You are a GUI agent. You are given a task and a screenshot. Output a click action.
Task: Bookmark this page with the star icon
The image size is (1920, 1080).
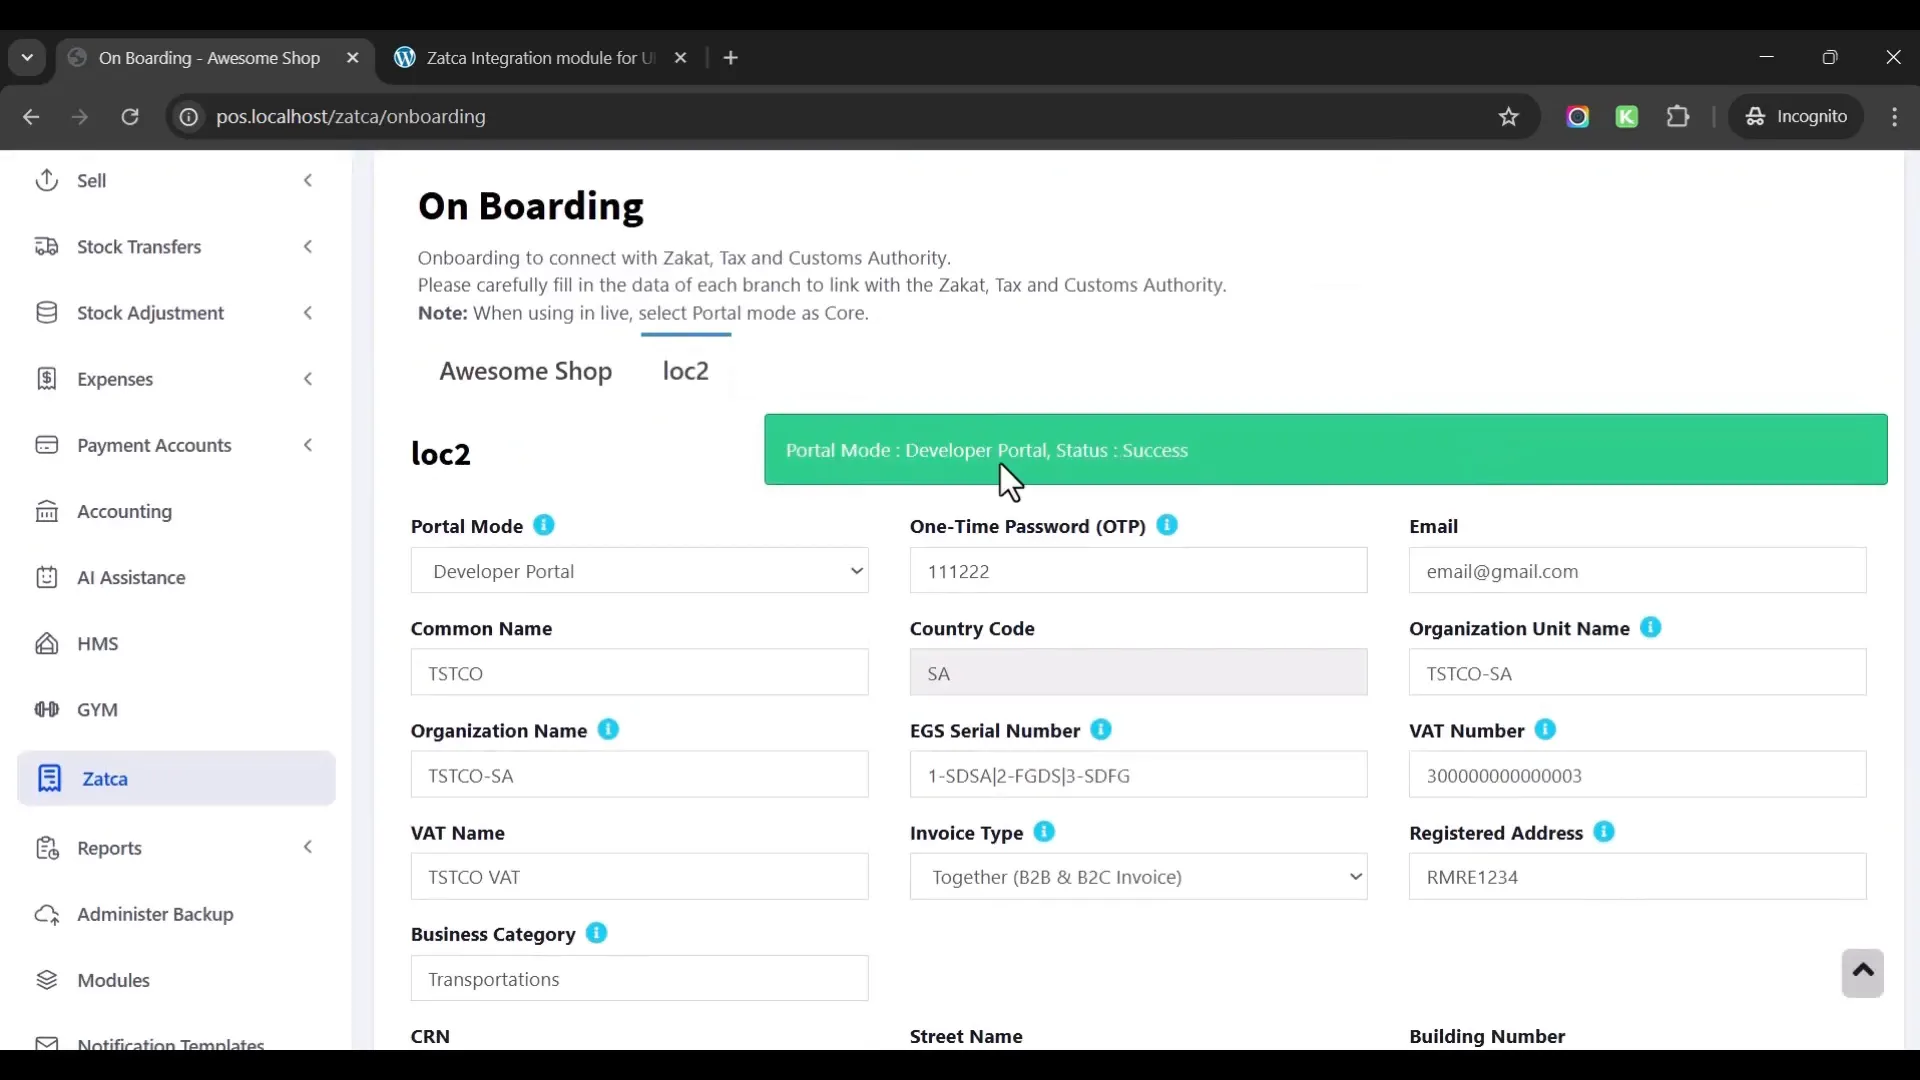coord(1509,117)
